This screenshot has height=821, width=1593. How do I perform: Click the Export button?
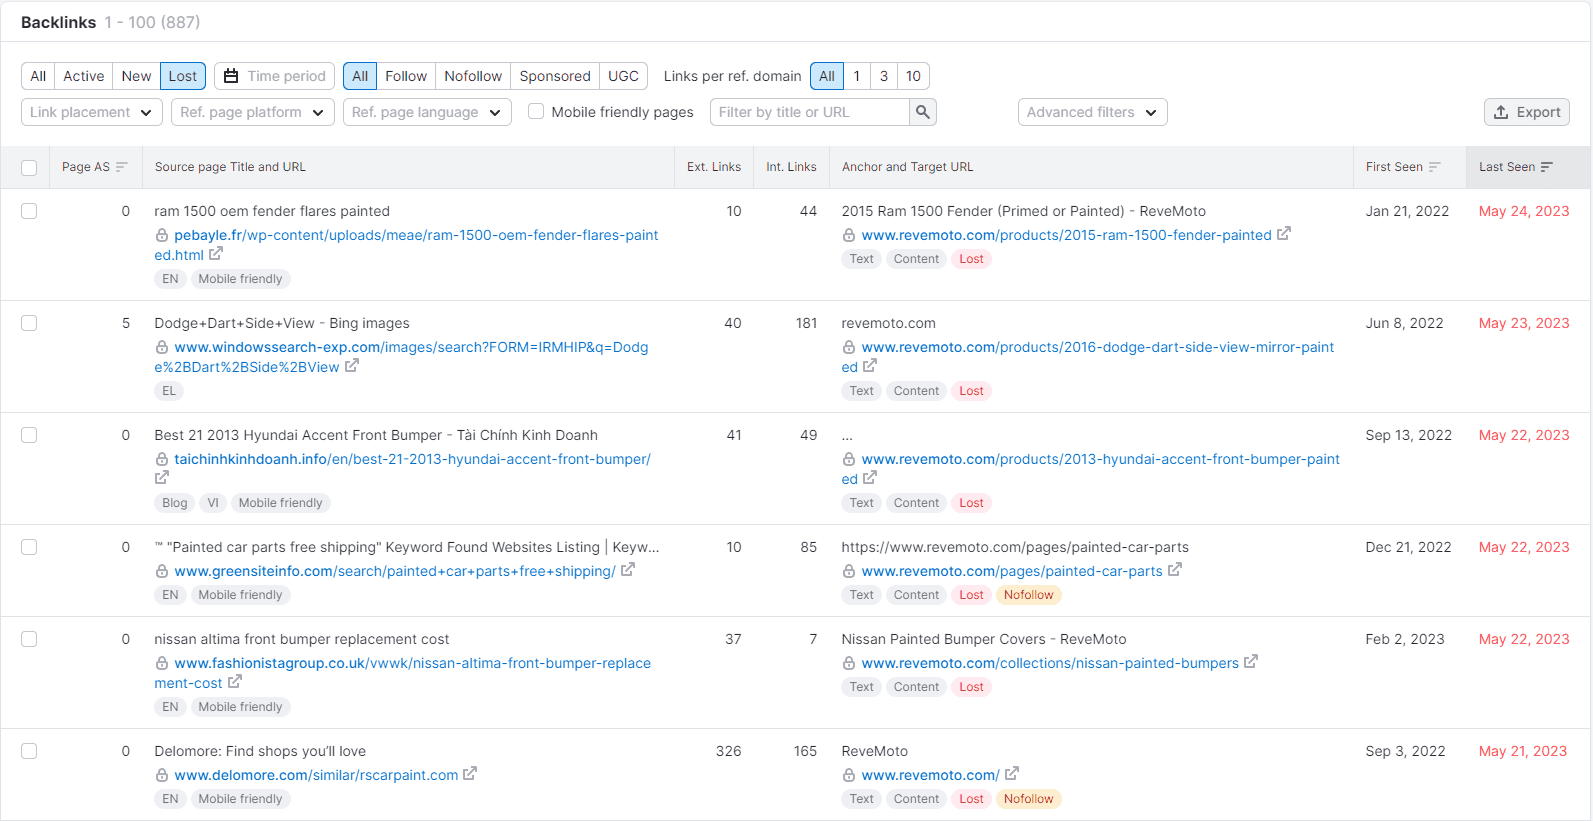click(x=1526, y=112)
